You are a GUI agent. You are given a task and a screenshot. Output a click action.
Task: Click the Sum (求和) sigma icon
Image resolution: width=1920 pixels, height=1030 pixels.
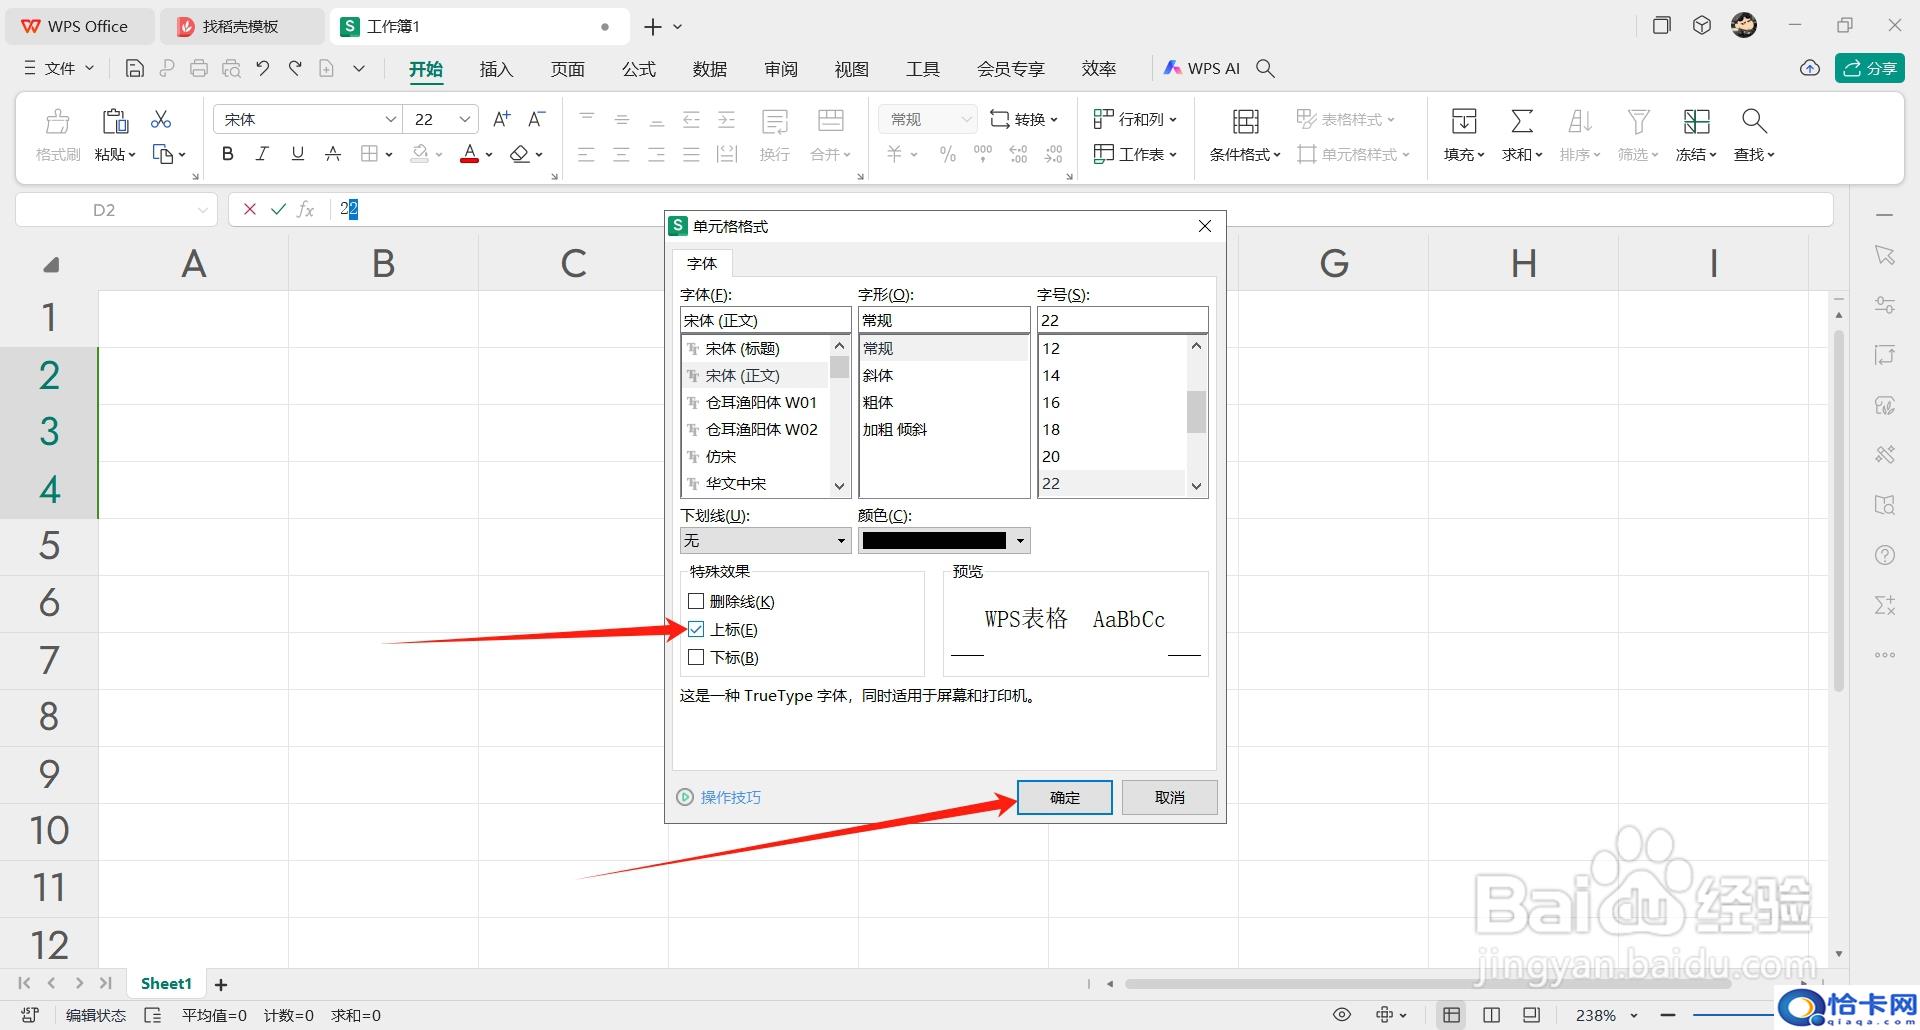coord(1522,122)
